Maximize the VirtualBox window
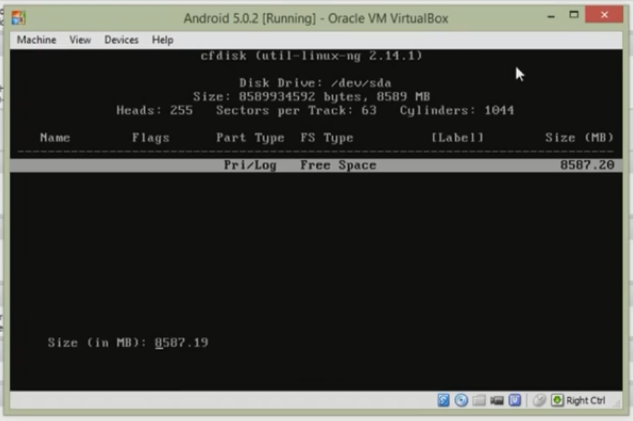The image size is (633, 421). 574,15
